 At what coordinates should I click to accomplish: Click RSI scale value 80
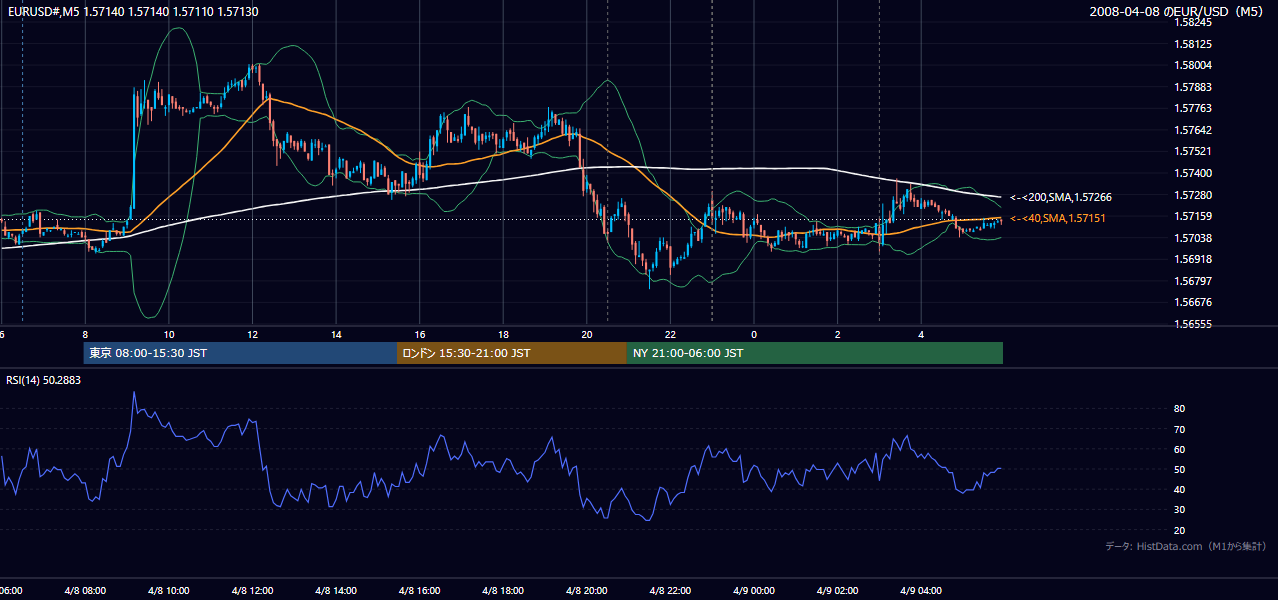coord(1180,409)
